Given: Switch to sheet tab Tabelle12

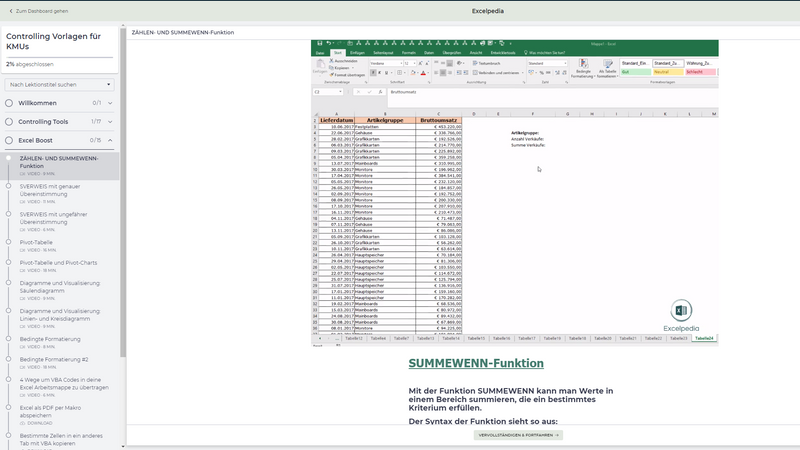Looking at the screenshot, I should tap(354, 338).
